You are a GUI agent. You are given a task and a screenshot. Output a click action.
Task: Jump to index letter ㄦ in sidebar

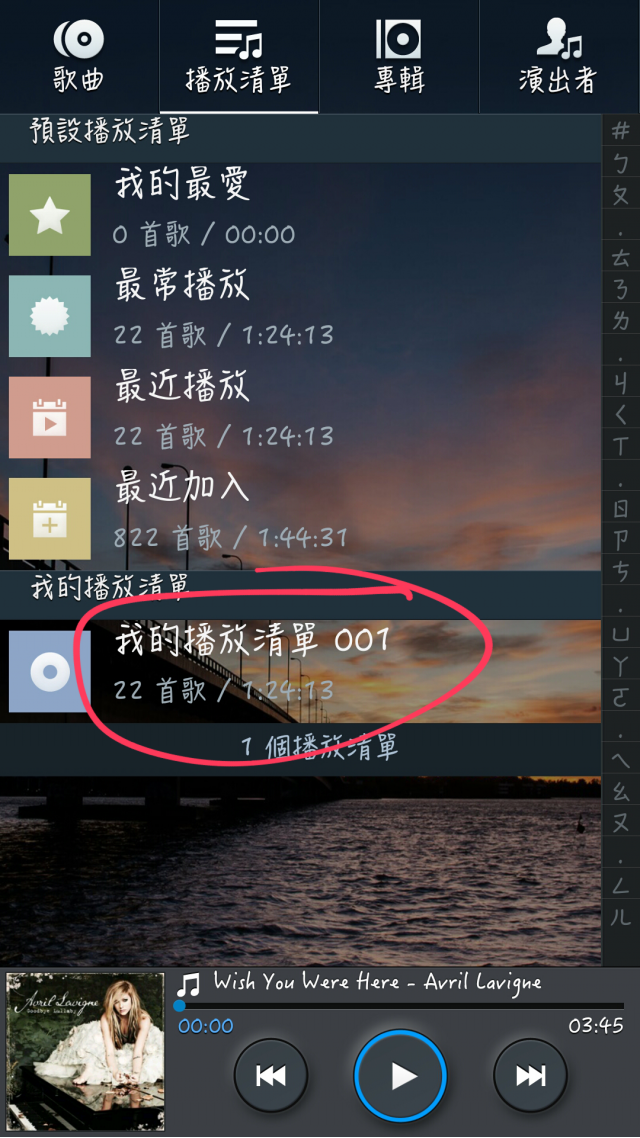[620, 917]
